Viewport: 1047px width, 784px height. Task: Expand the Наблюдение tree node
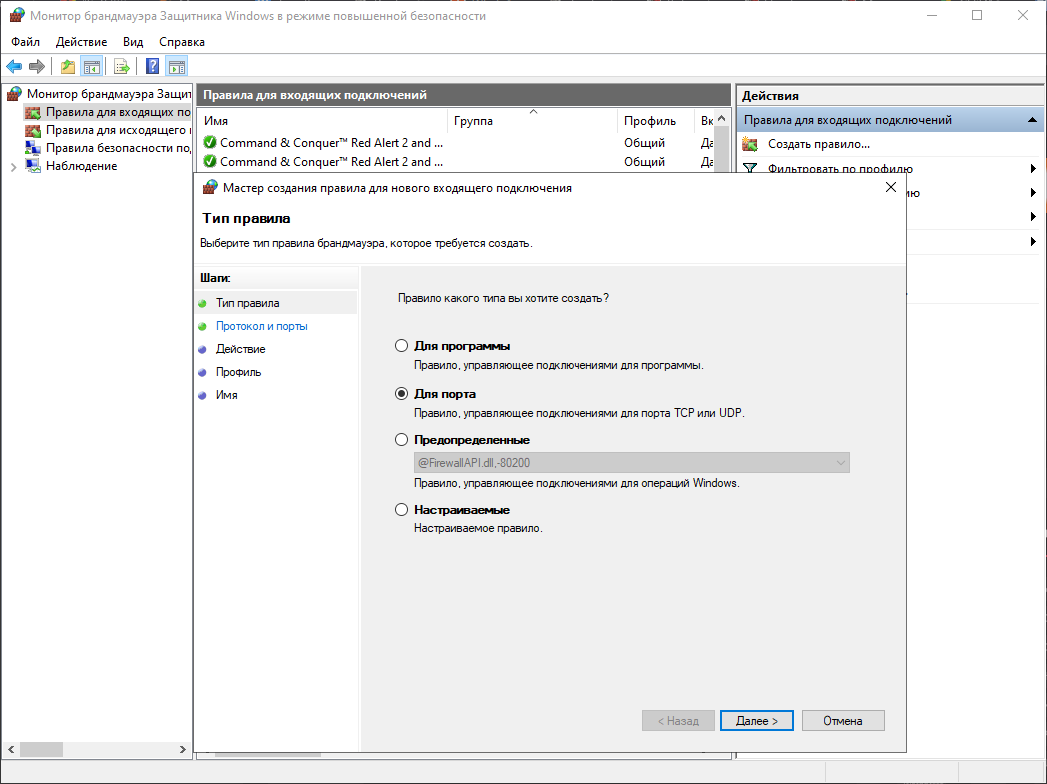click(13, 166)
